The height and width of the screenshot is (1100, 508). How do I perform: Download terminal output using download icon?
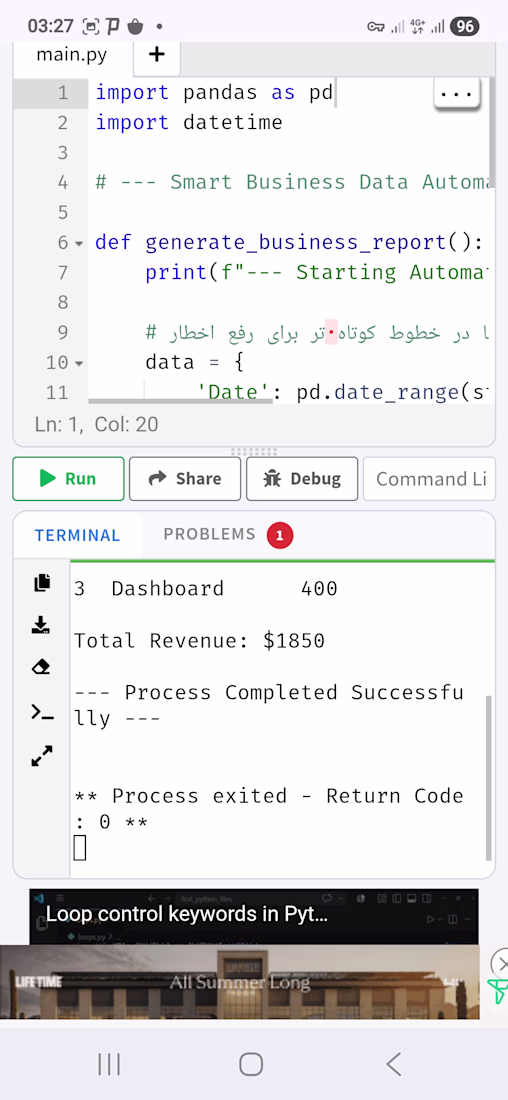point(42,624)
